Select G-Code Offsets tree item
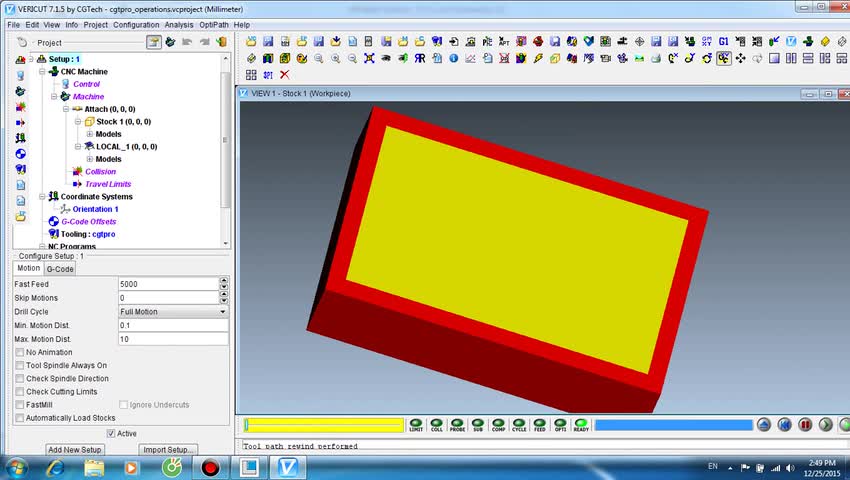Viewport: 850px width, 480px height. coord(89,221)
